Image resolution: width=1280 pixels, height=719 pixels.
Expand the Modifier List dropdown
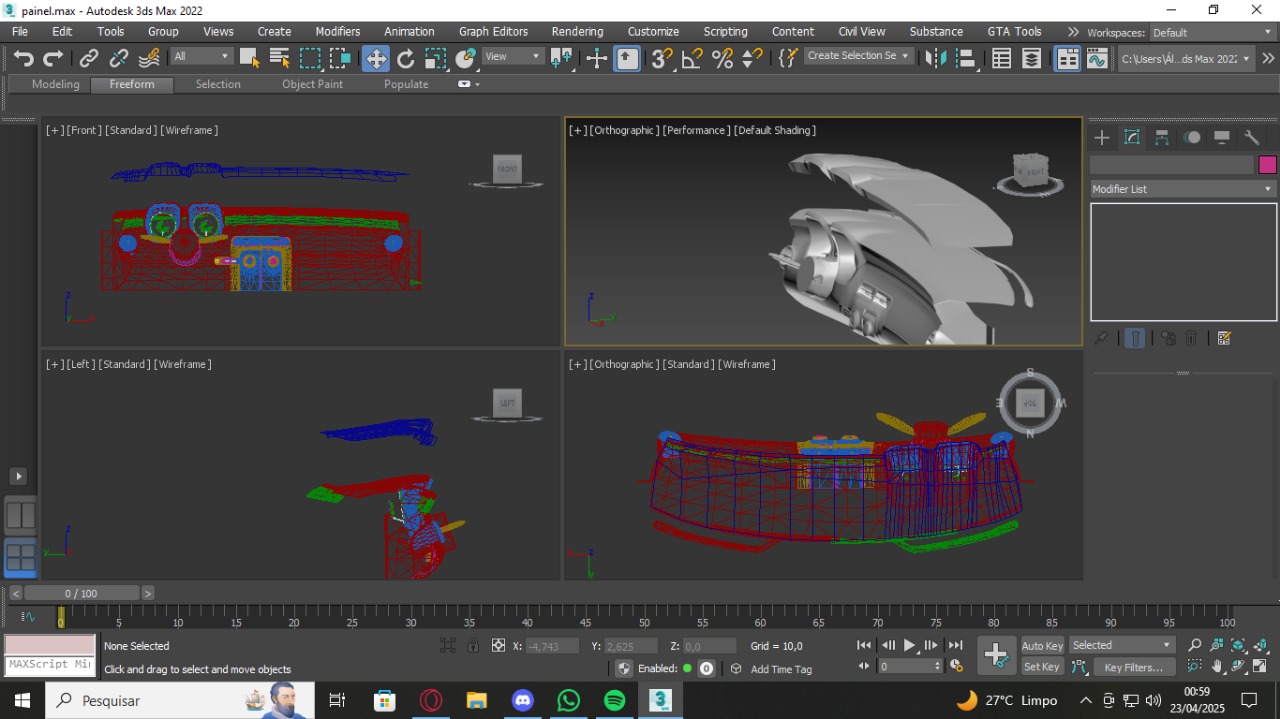click(1183, 189)
